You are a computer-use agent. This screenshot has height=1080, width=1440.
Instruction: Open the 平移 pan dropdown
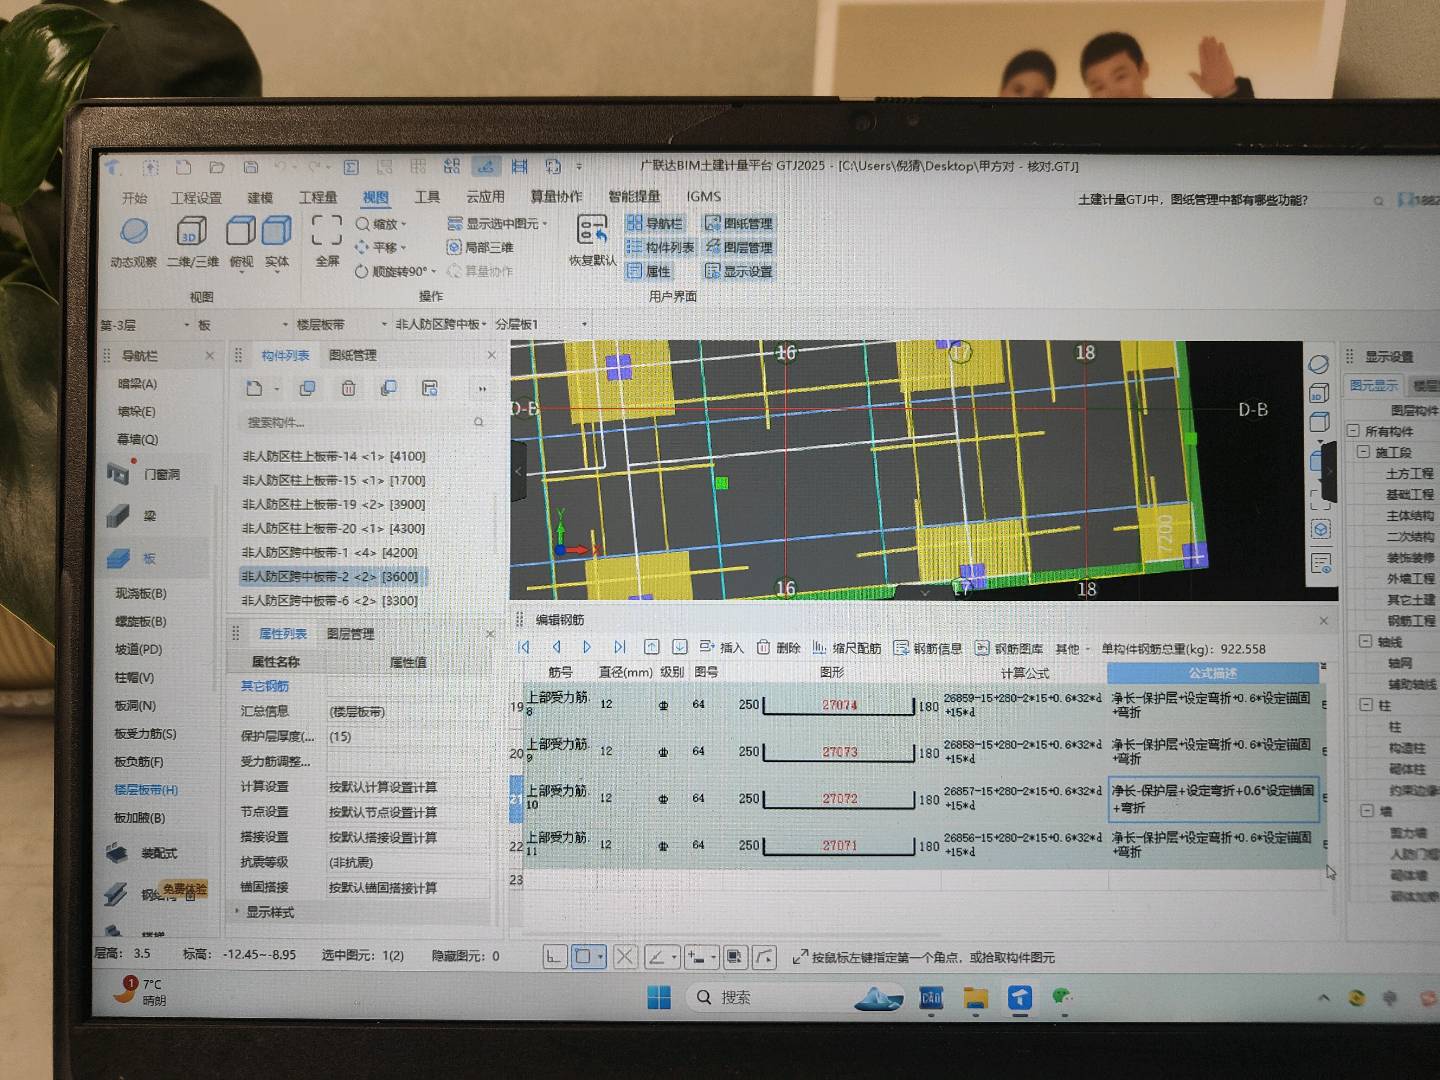pyautogui.click(x=381, y=247)
